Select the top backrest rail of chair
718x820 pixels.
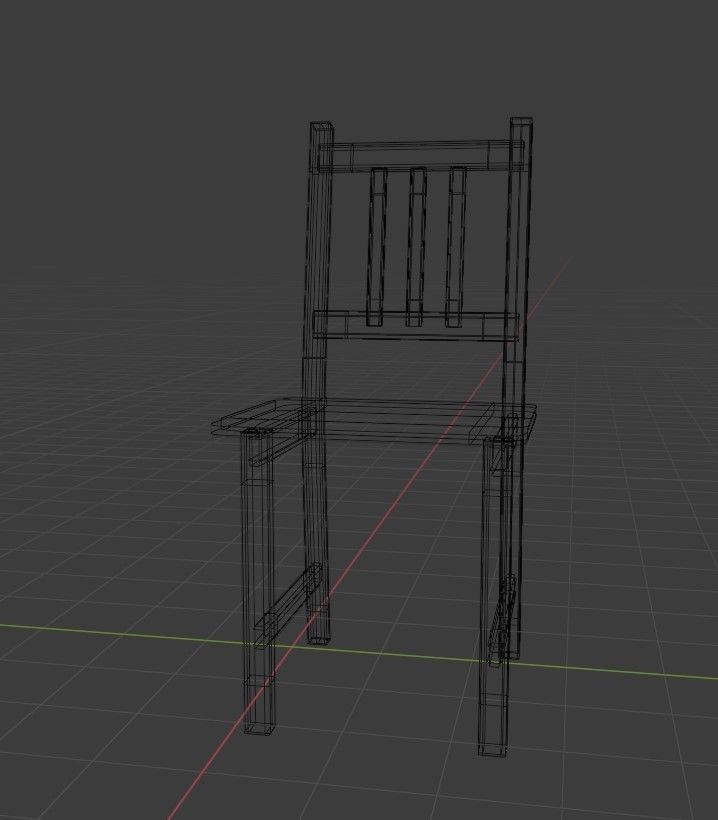422,155
